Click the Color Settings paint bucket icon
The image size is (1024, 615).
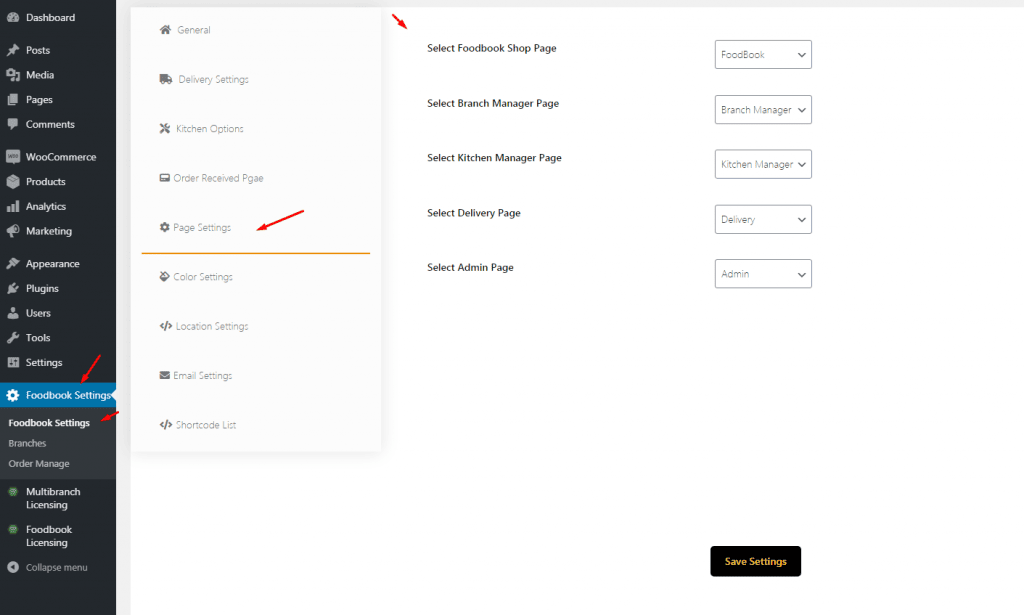tap(165, 277)
